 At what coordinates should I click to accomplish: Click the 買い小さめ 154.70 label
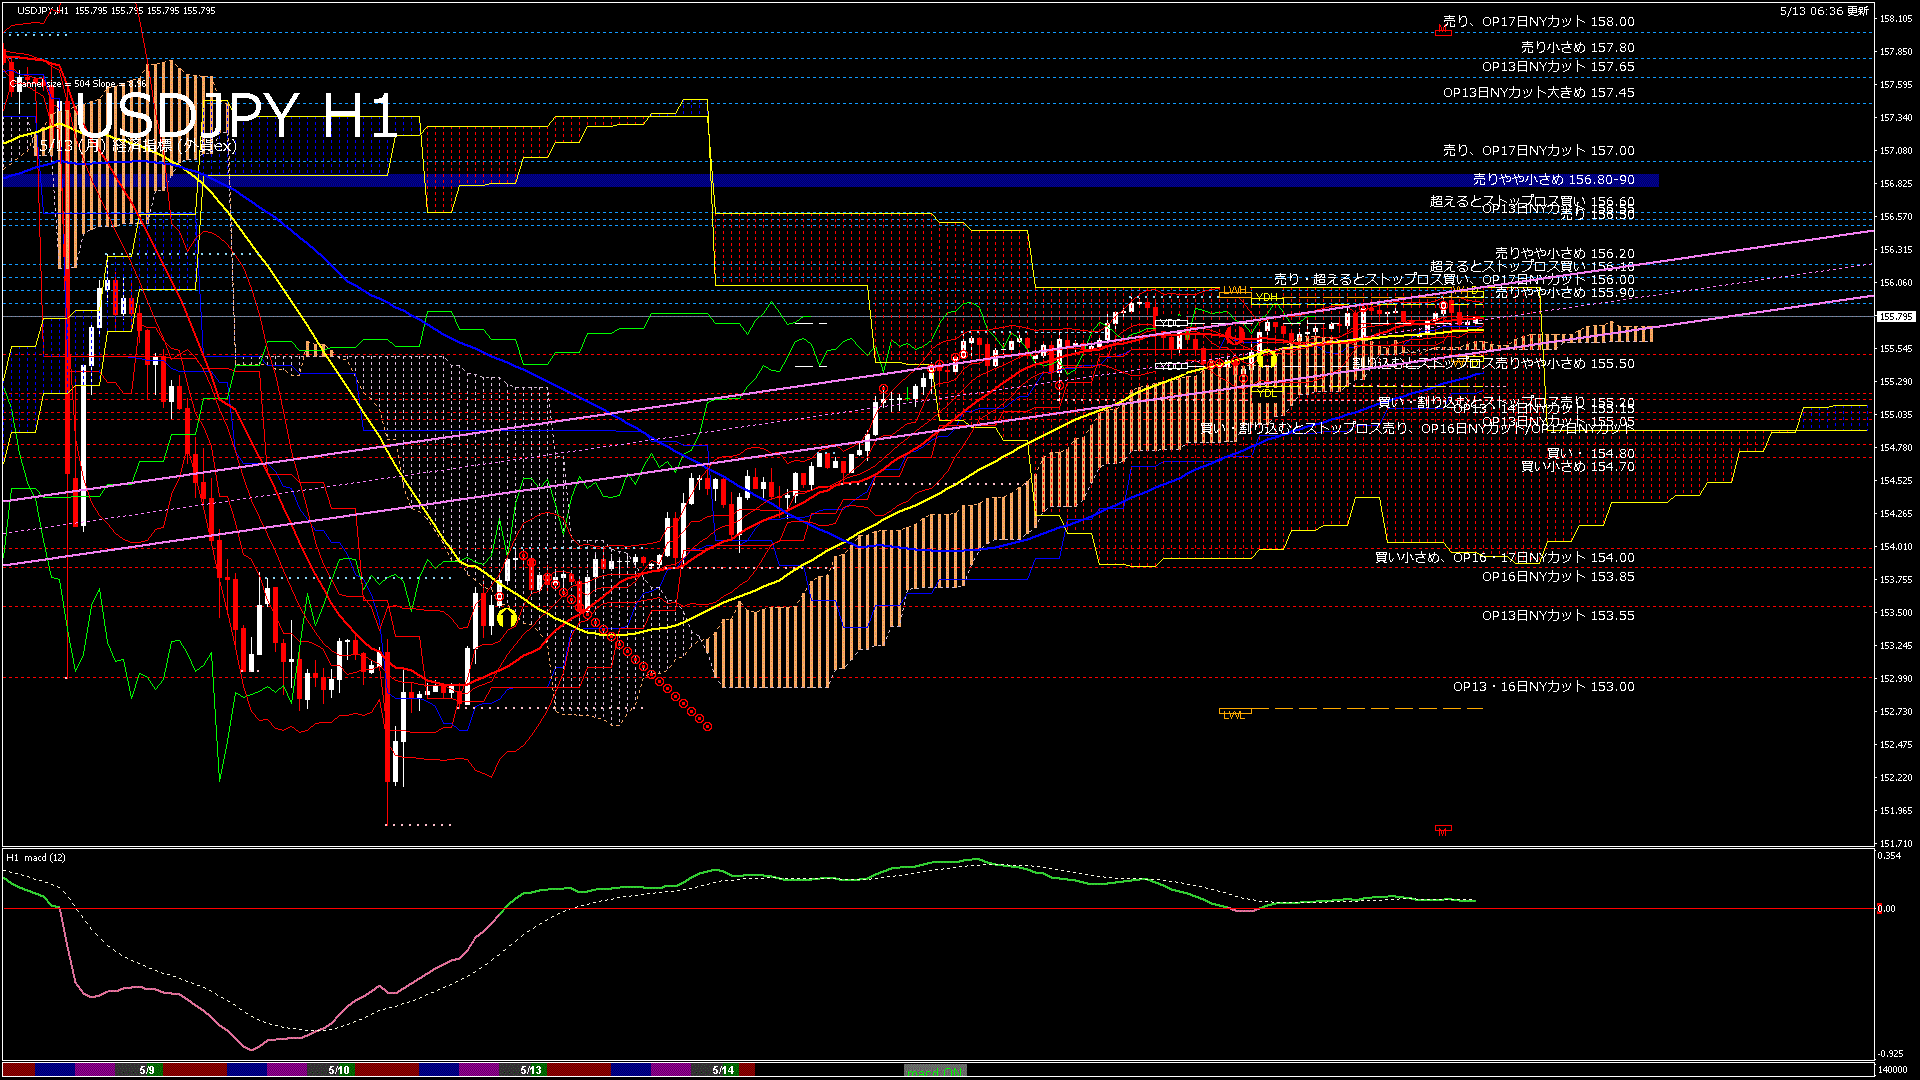1577,467
